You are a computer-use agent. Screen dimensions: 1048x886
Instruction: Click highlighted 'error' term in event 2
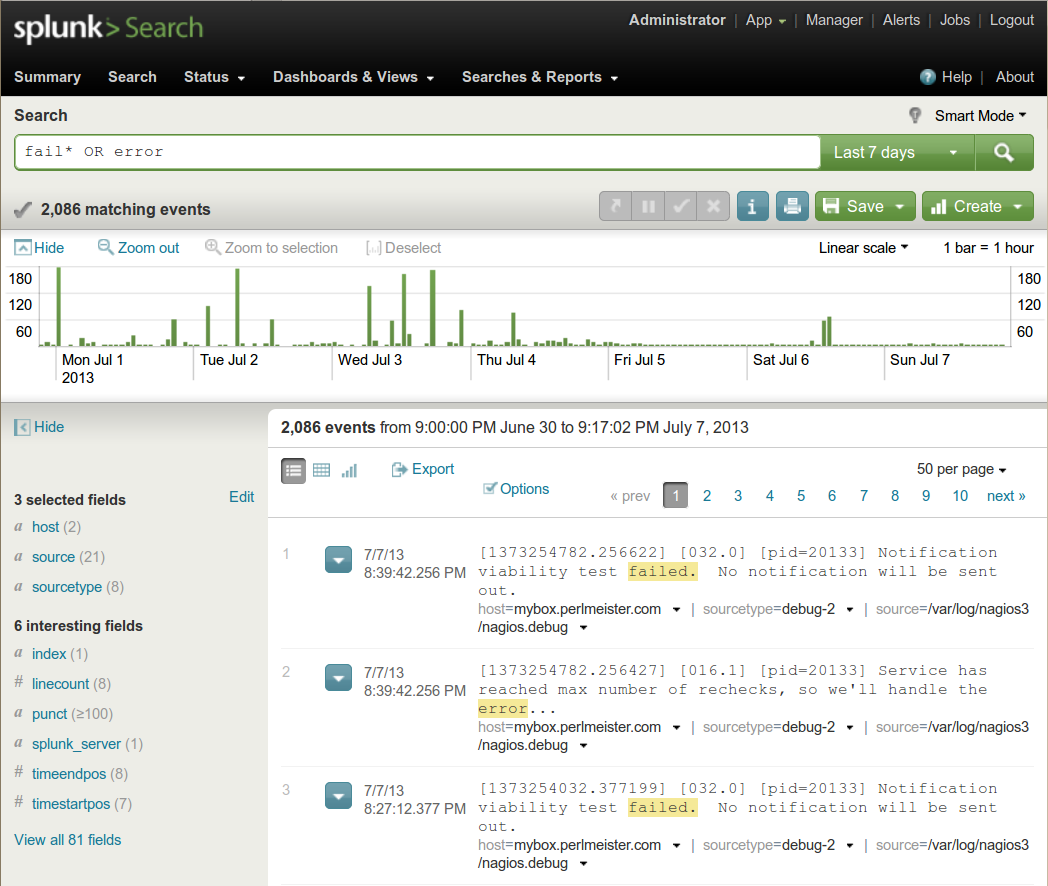click(x=503, y=708)
